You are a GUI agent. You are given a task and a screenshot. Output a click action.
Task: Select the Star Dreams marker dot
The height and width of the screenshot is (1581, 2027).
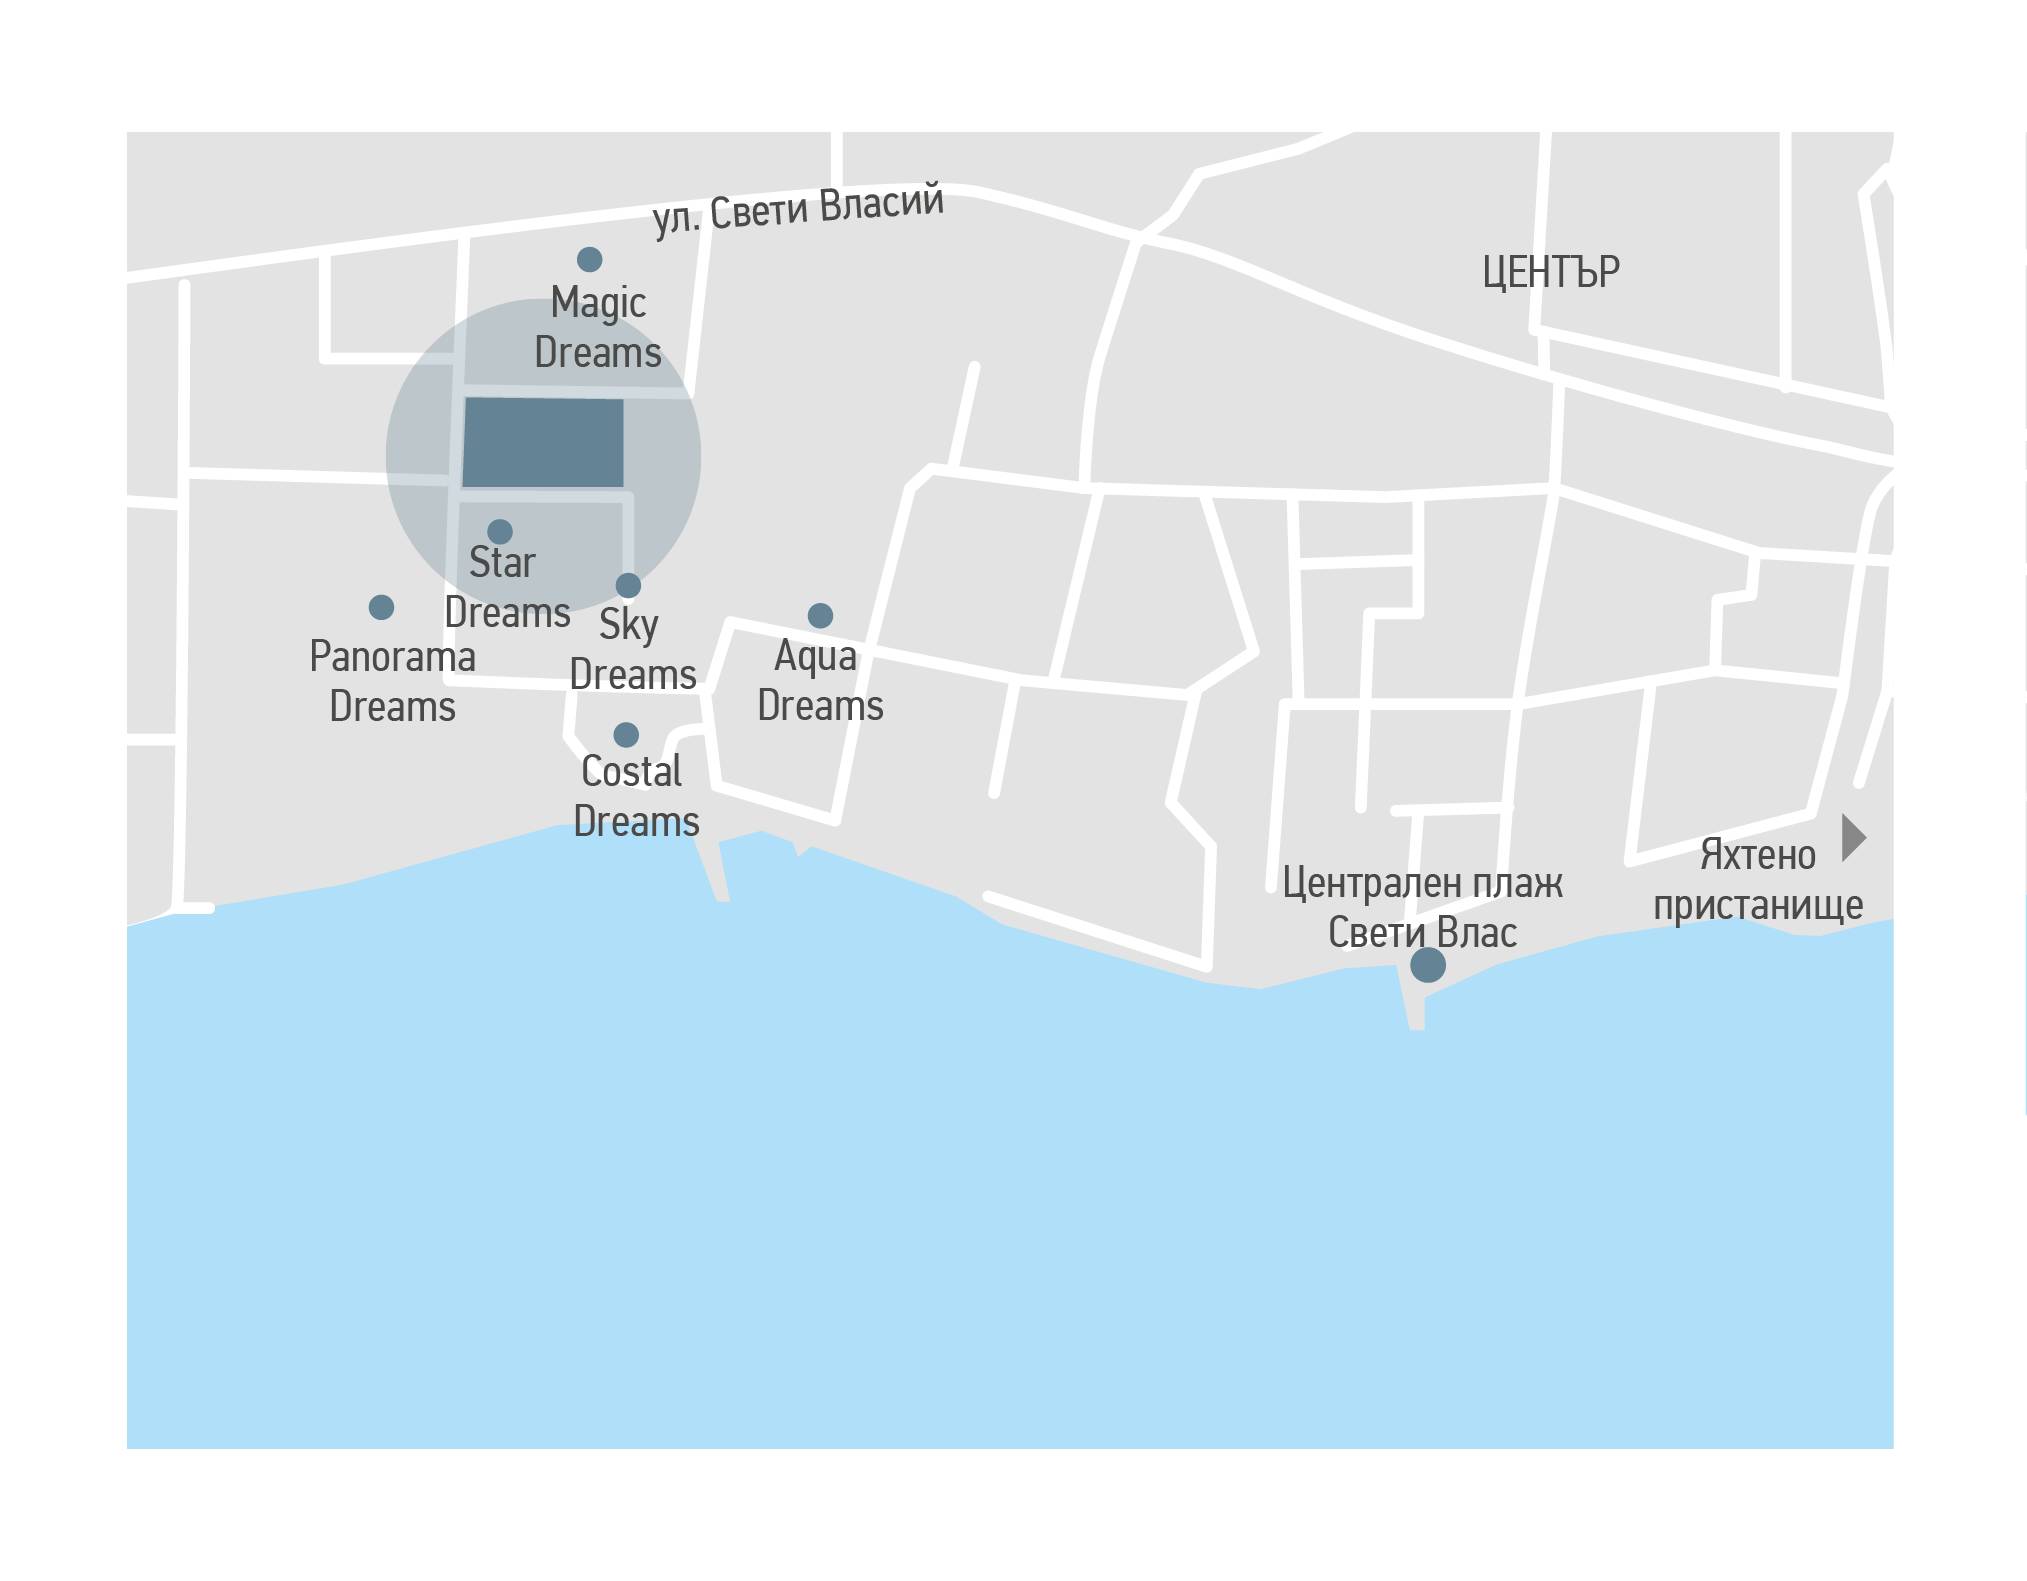point(500,532)
